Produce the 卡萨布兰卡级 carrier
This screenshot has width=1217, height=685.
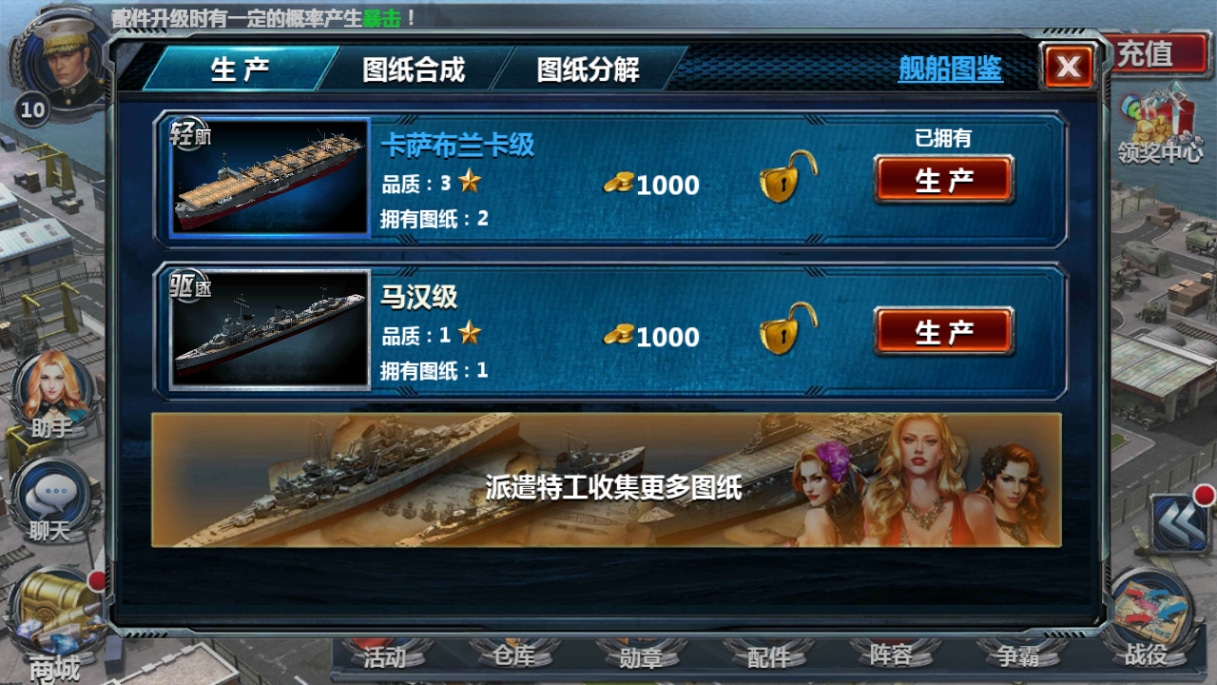pyautogui.click(x=944, y=181)
